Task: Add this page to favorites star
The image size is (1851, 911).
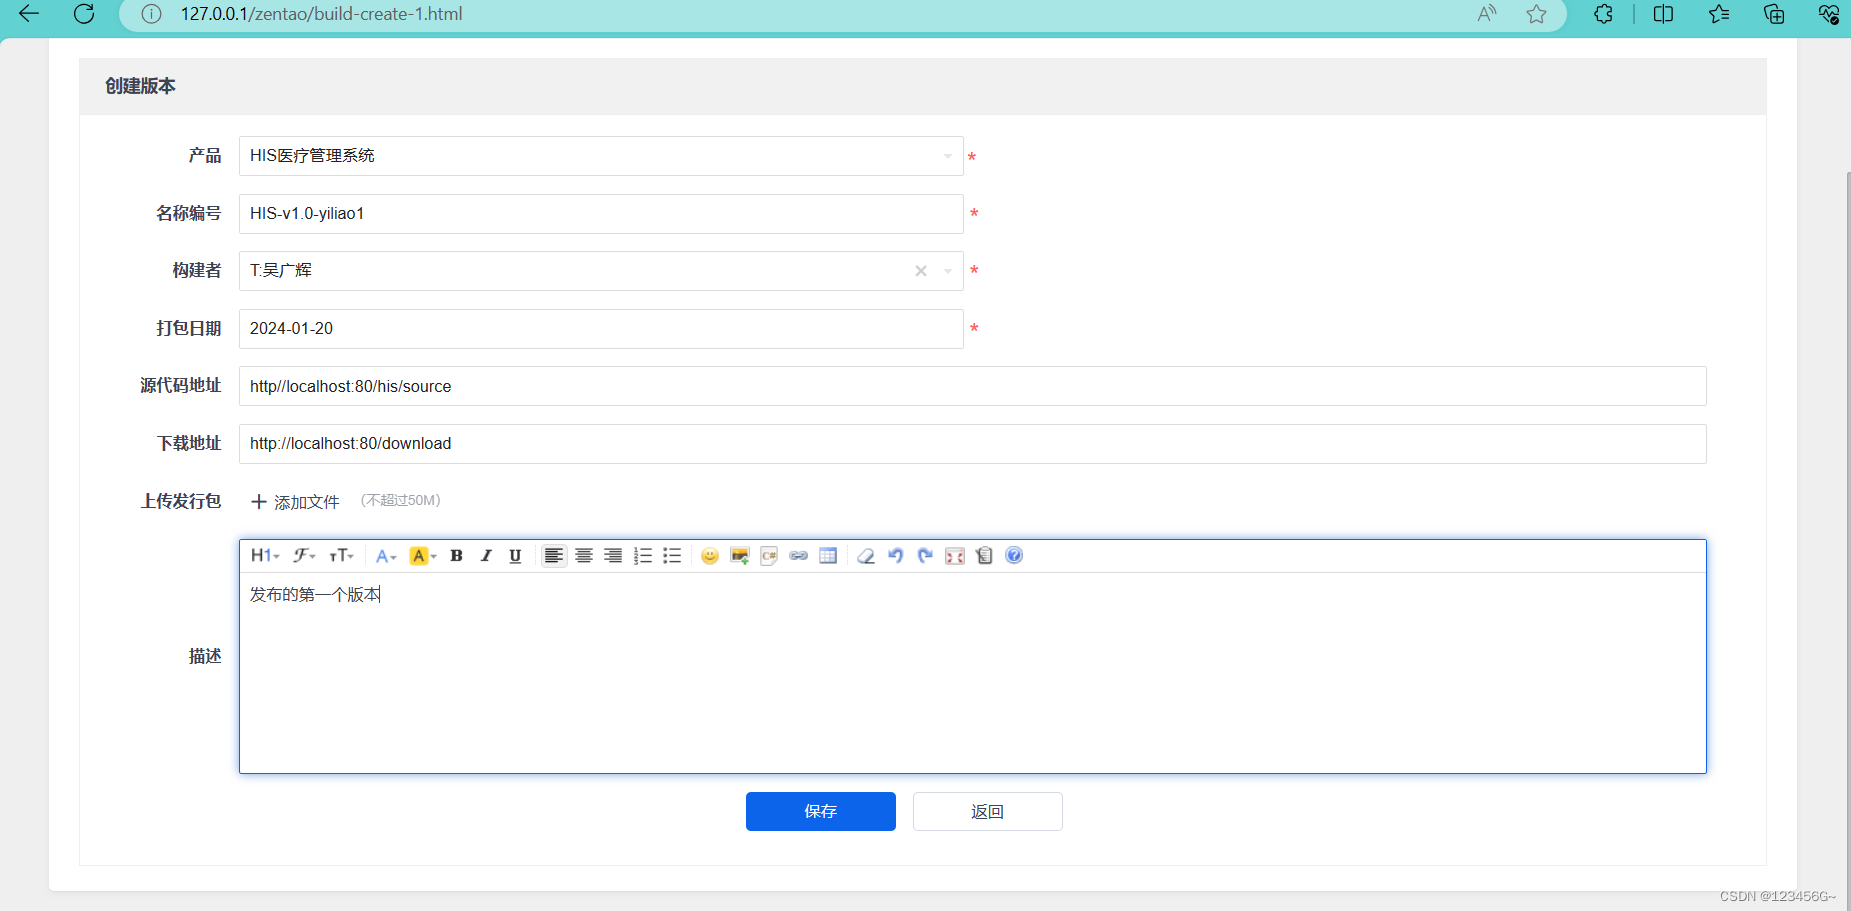Action: click(1537, 14)
